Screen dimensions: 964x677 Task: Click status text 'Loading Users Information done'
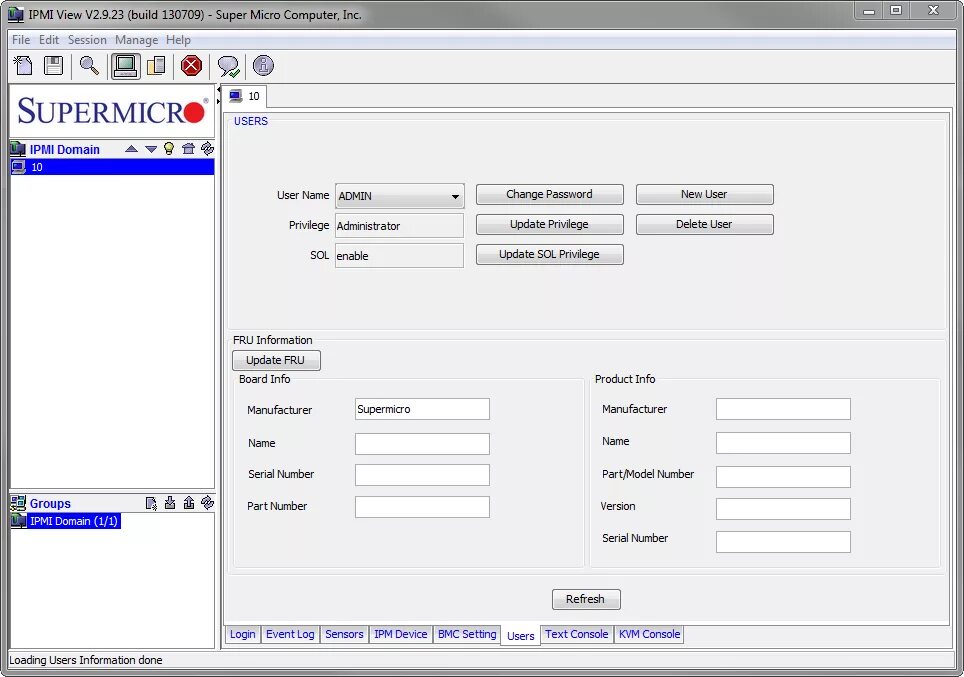click(x=85, y=660)
